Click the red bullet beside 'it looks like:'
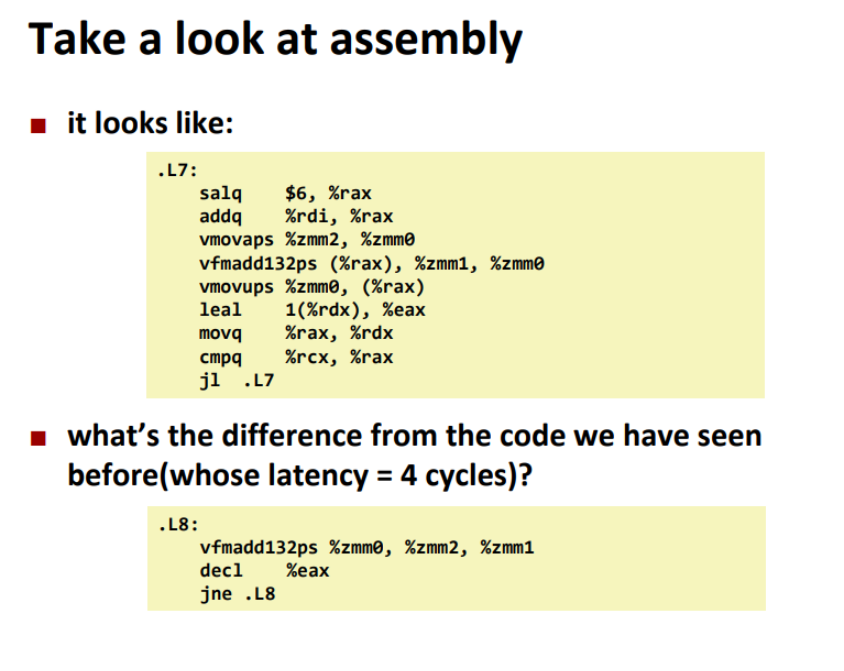844x671 pixels. coord(38,126)
